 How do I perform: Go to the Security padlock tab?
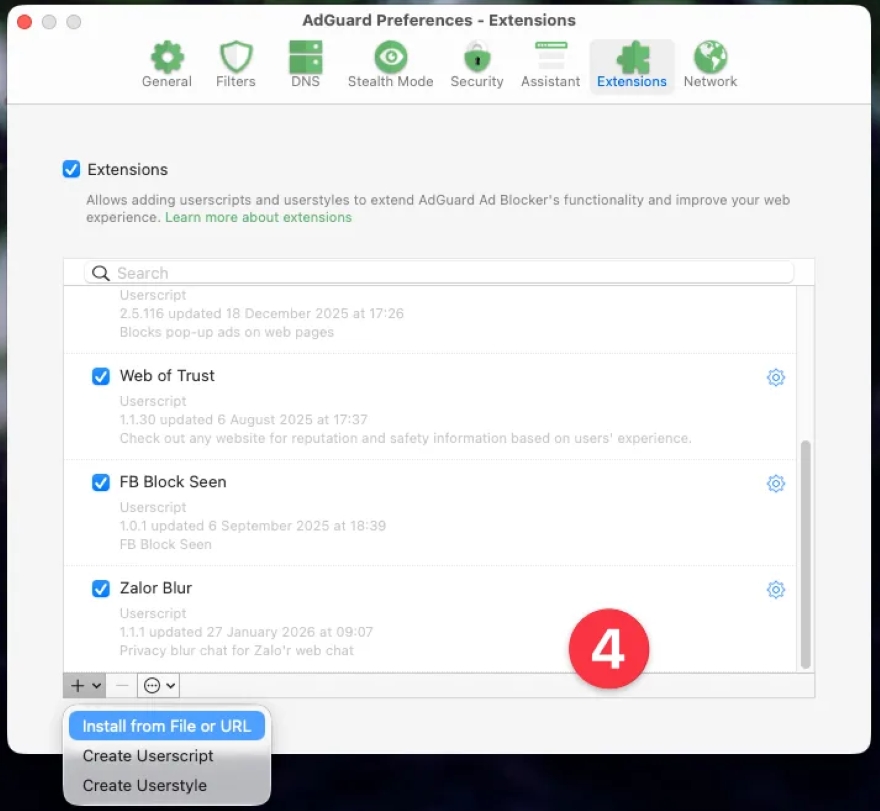point(476,65)
